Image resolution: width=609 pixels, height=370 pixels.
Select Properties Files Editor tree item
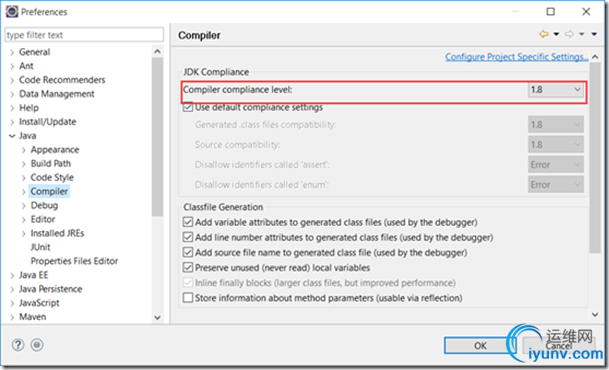(74, 261)
